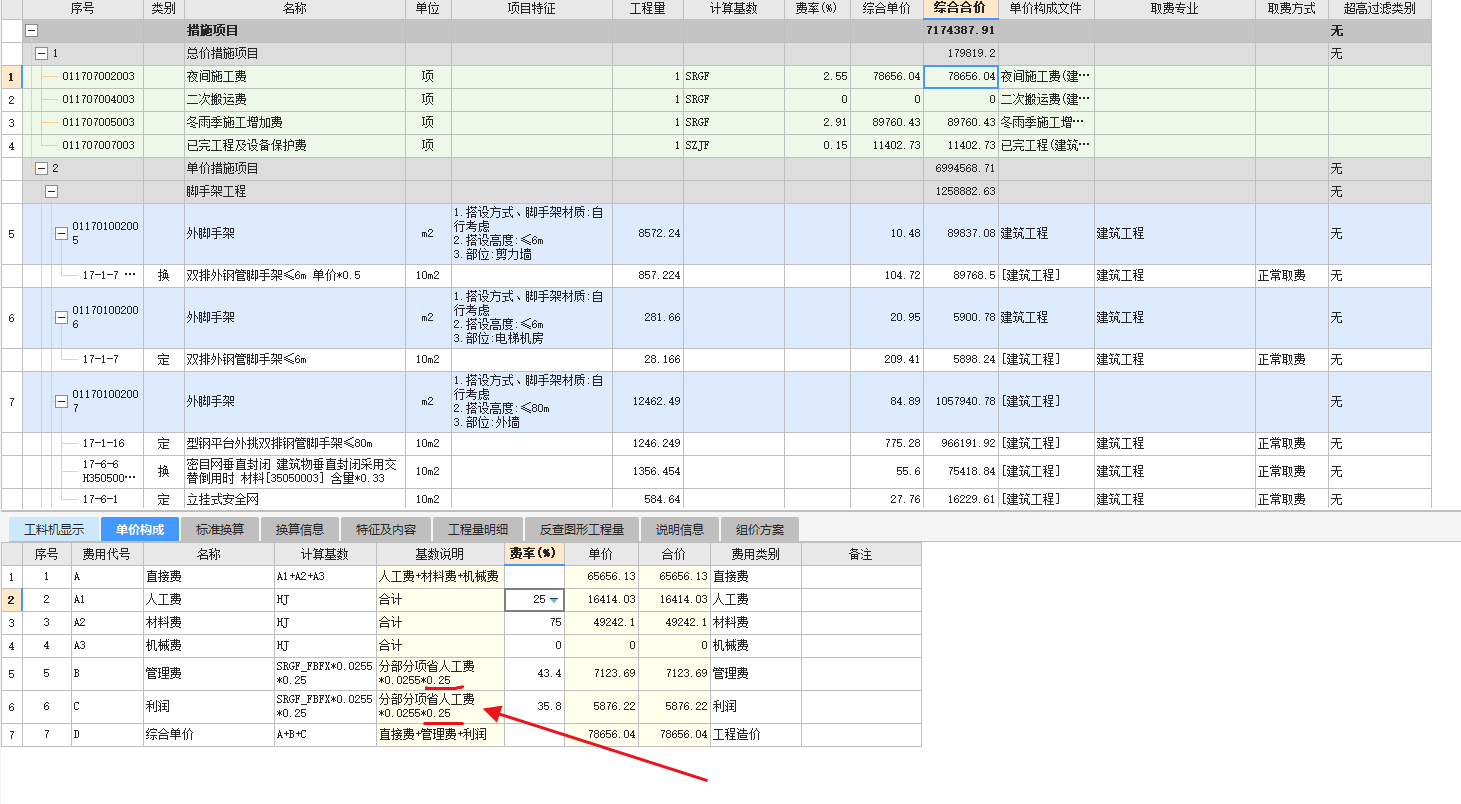The width and height of the screenshot is (1461, 804).
Task: Open the 工程量明细 tab
Action: click(x=478, y=529)
